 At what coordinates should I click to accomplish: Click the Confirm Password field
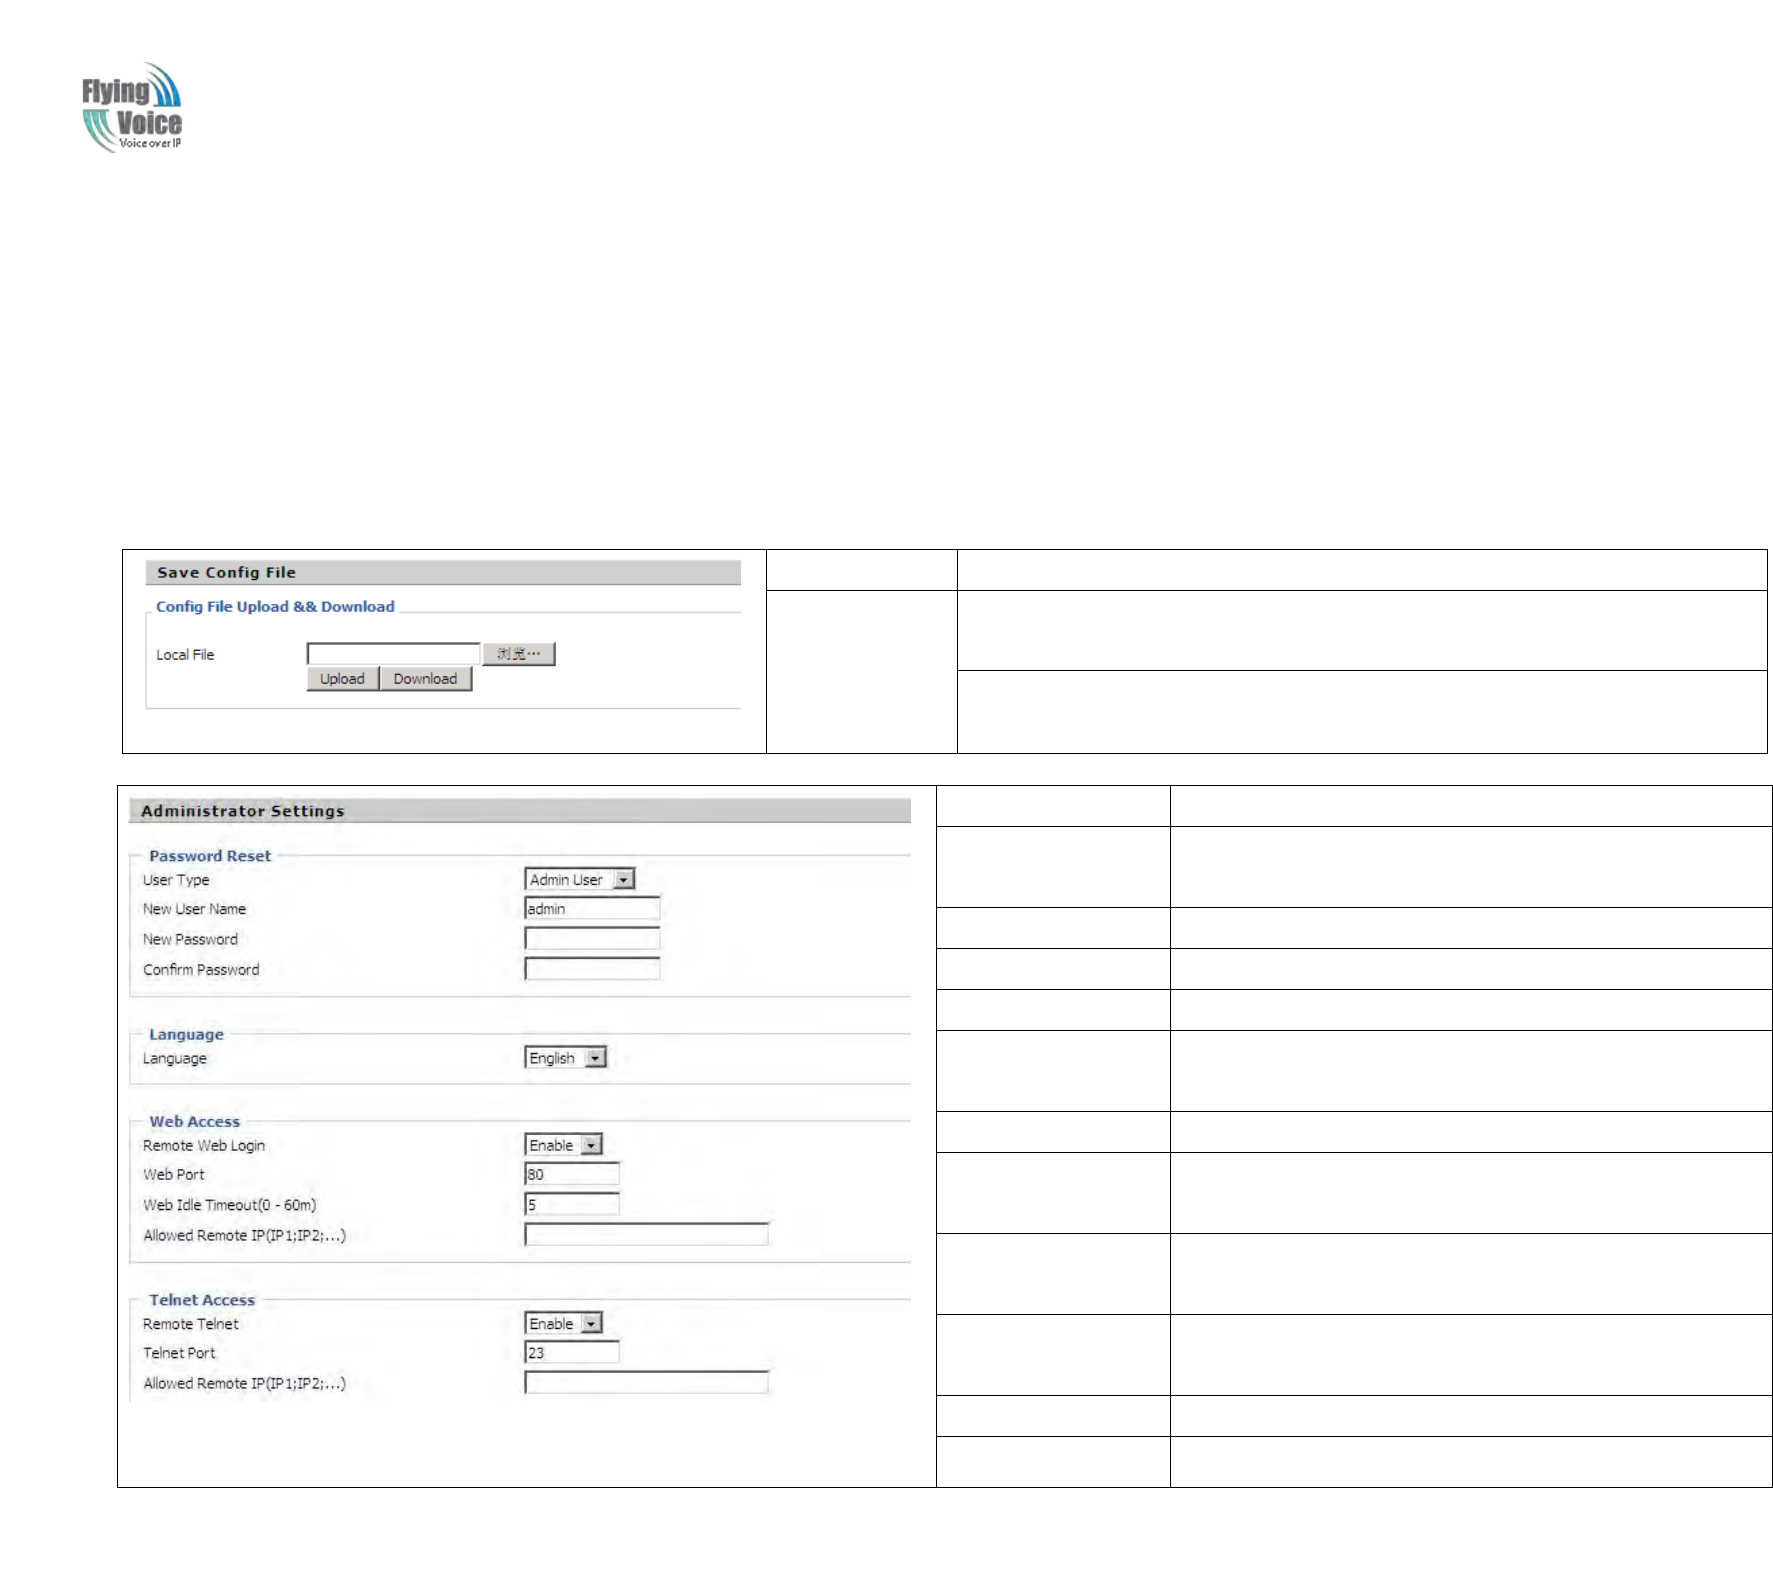[x=592, y=969]
